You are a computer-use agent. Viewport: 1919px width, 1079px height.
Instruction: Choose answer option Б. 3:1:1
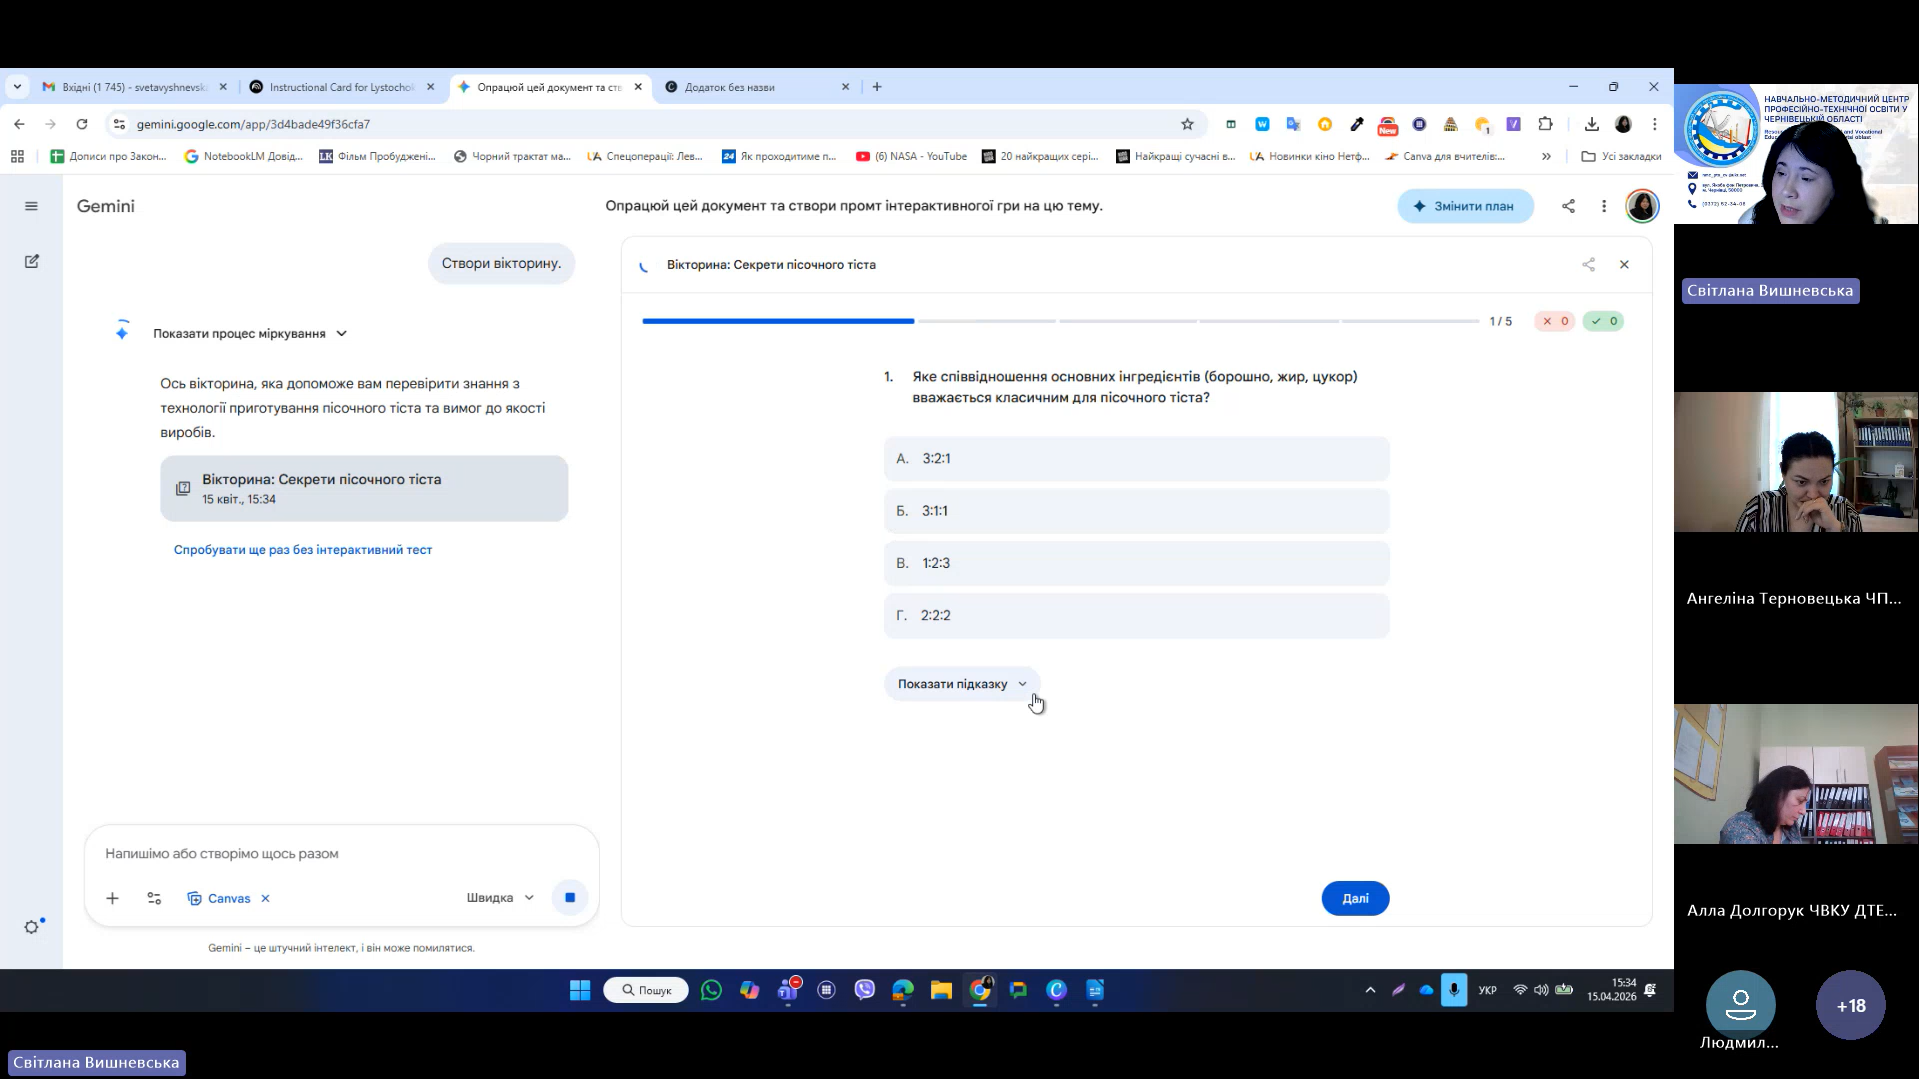(x=1136, y=511)
